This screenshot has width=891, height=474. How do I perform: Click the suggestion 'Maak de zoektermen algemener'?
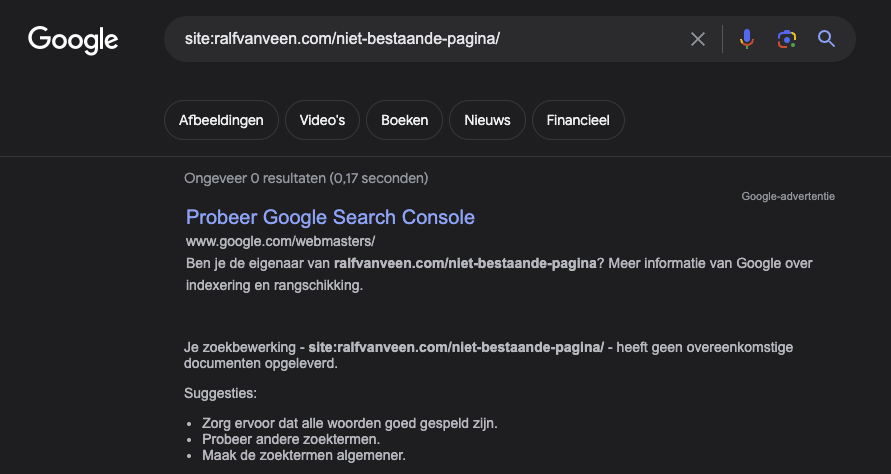click(x=304, y=455)
